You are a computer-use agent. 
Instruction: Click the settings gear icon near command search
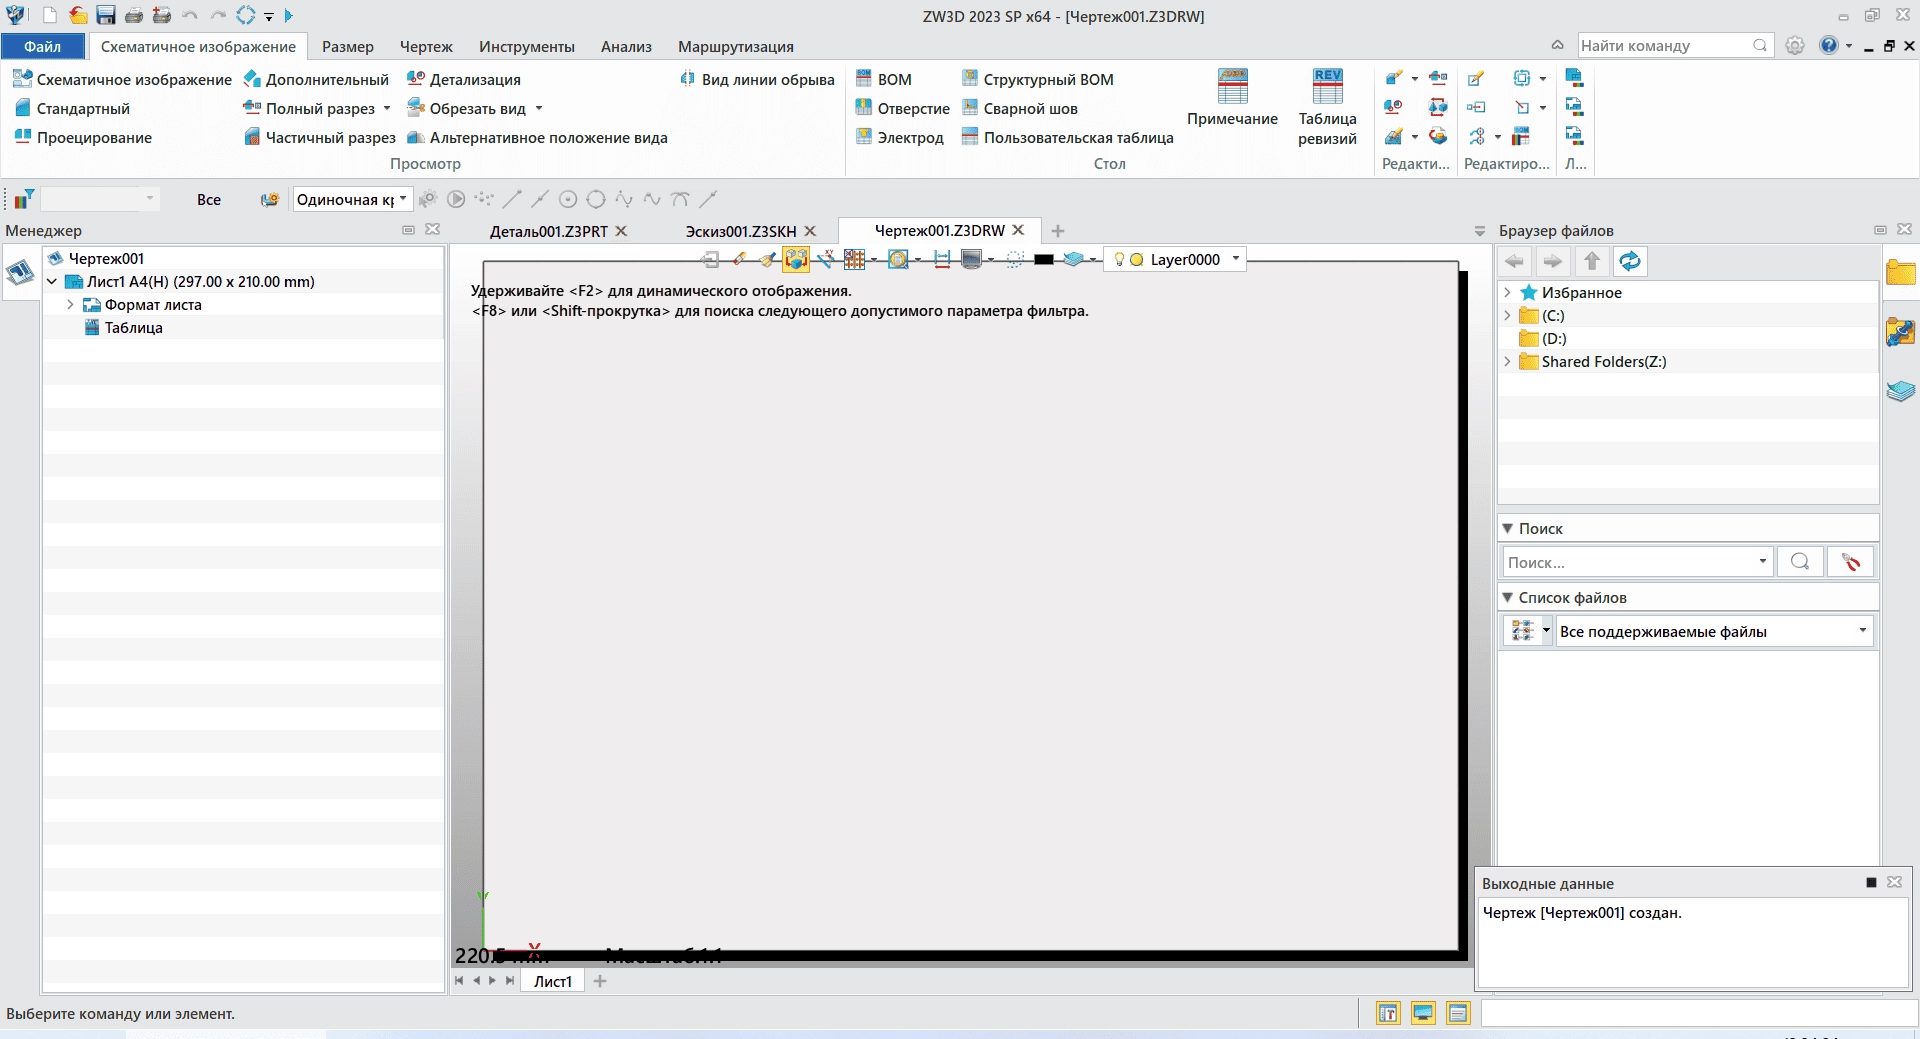(1795, 45)
